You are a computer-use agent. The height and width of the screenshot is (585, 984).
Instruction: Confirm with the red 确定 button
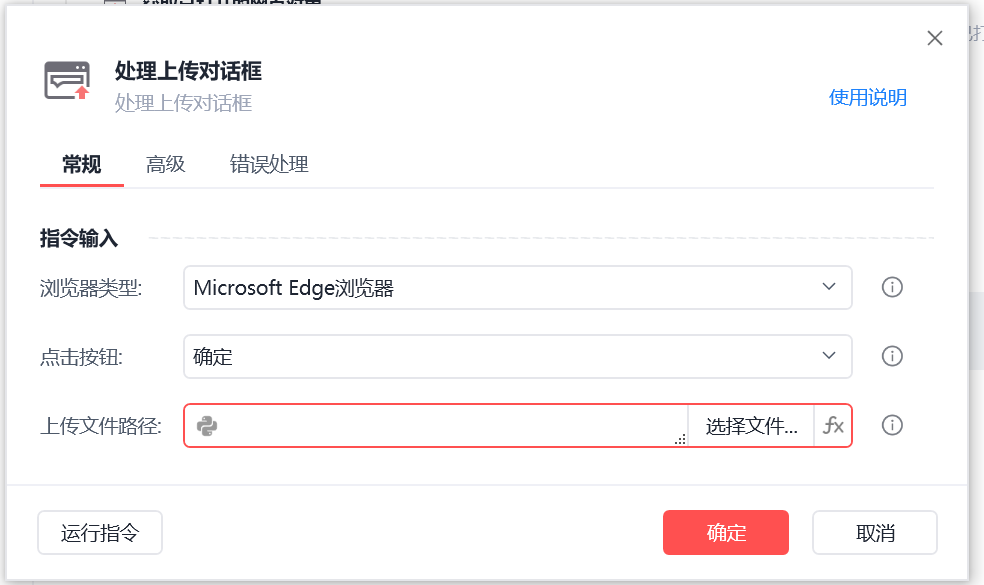[725, 533]
